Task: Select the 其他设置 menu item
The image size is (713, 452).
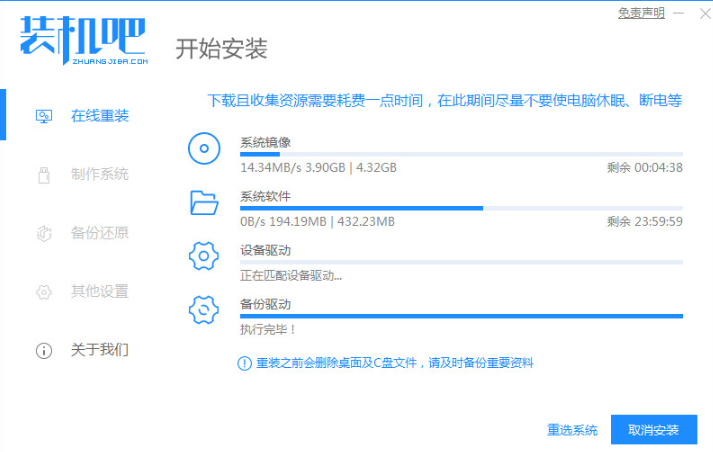Action: click(x=99, y=292)
